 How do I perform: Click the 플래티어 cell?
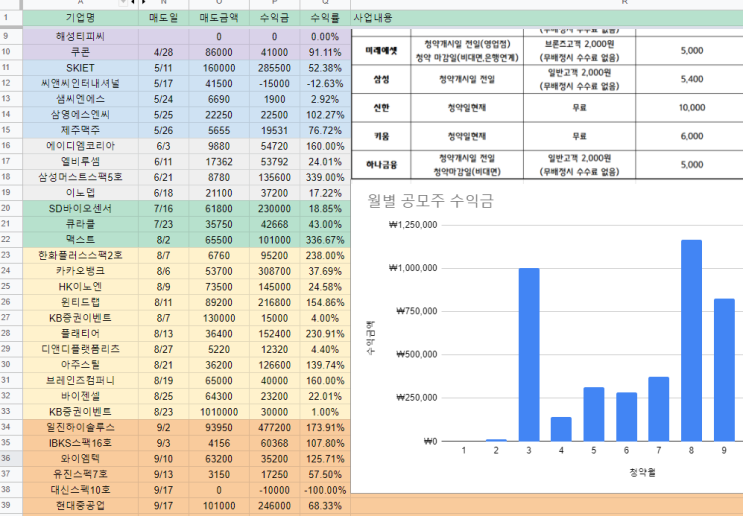[x=81, y=334]
